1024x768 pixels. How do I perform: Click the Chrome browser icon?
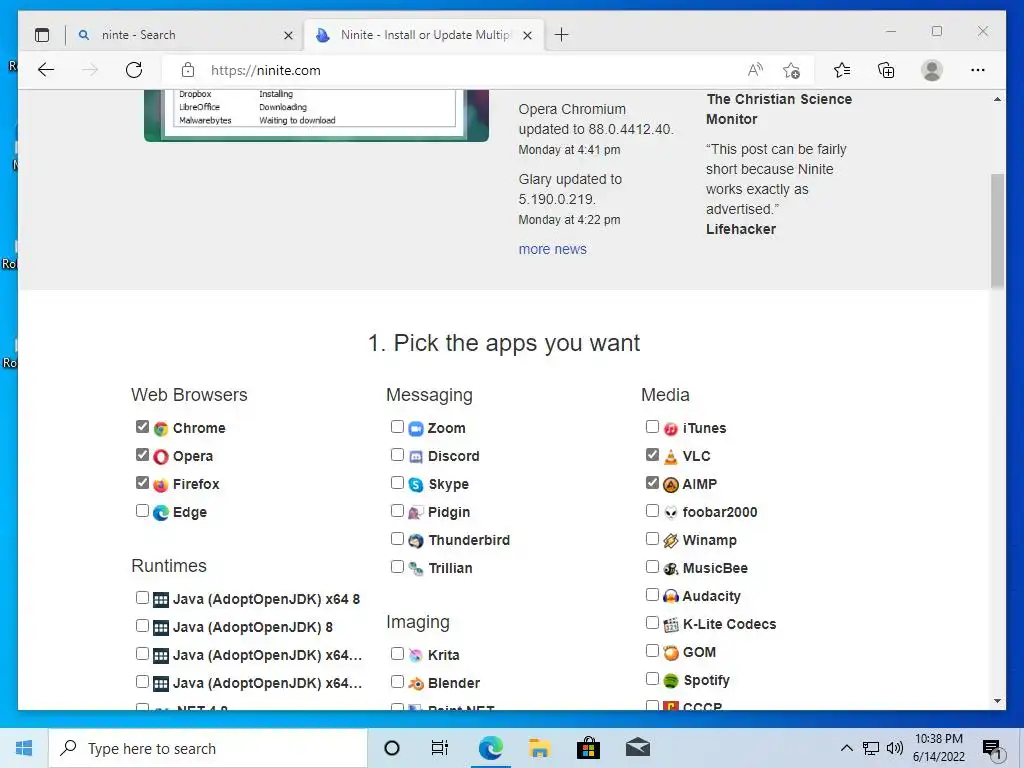[161, 429]
